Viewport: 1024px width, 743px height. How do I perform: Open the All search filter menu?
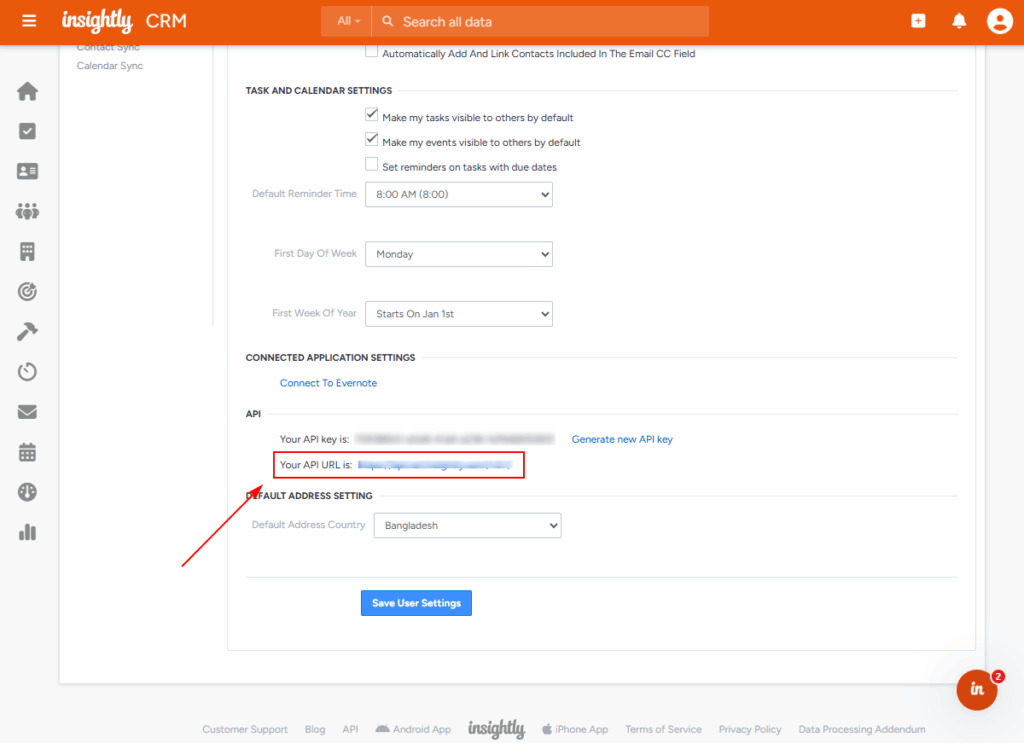pyautogui.click(x=348, y=21)
